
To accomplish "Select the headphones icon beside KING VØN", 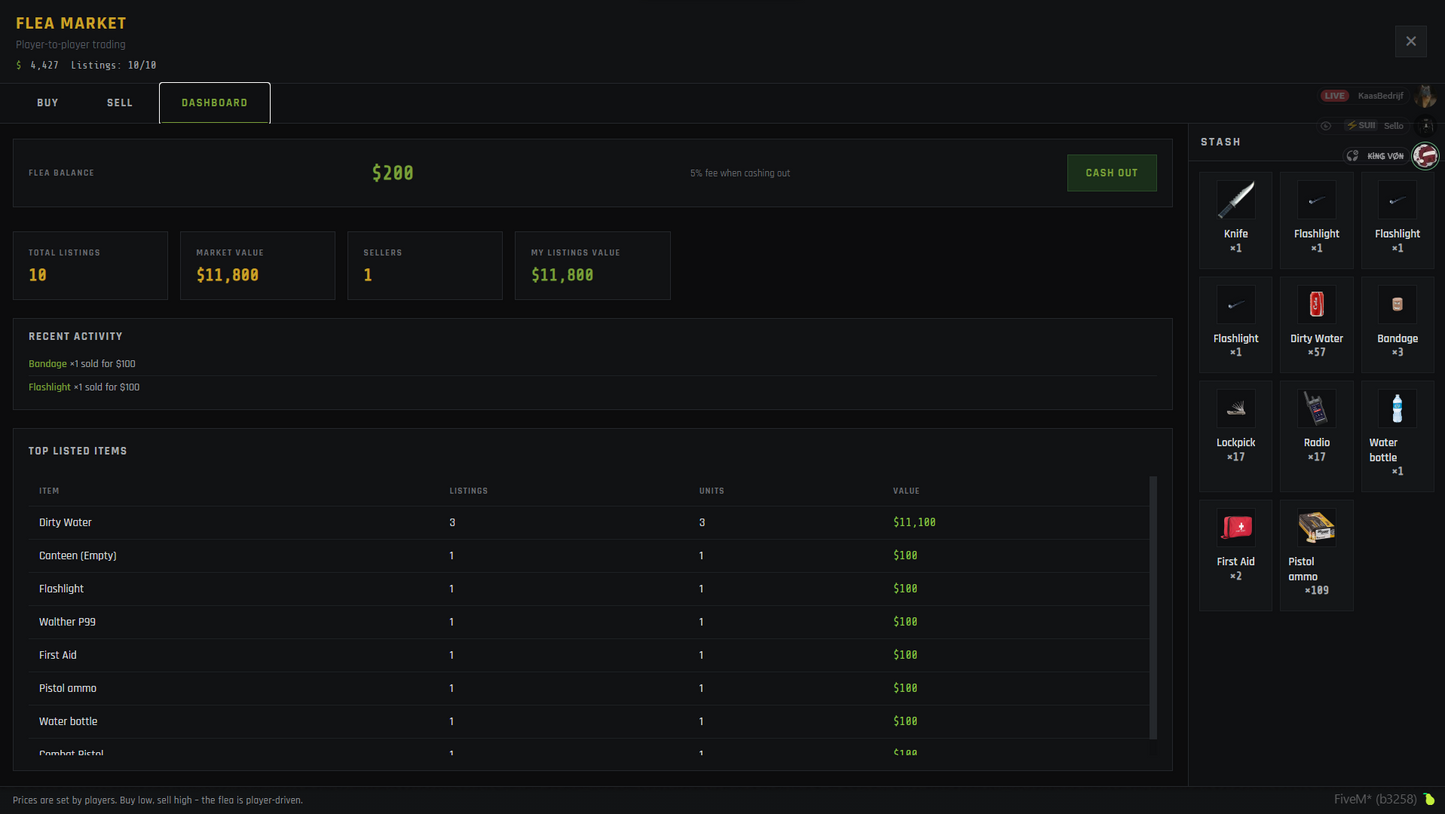I will [x=1352, y=156].
